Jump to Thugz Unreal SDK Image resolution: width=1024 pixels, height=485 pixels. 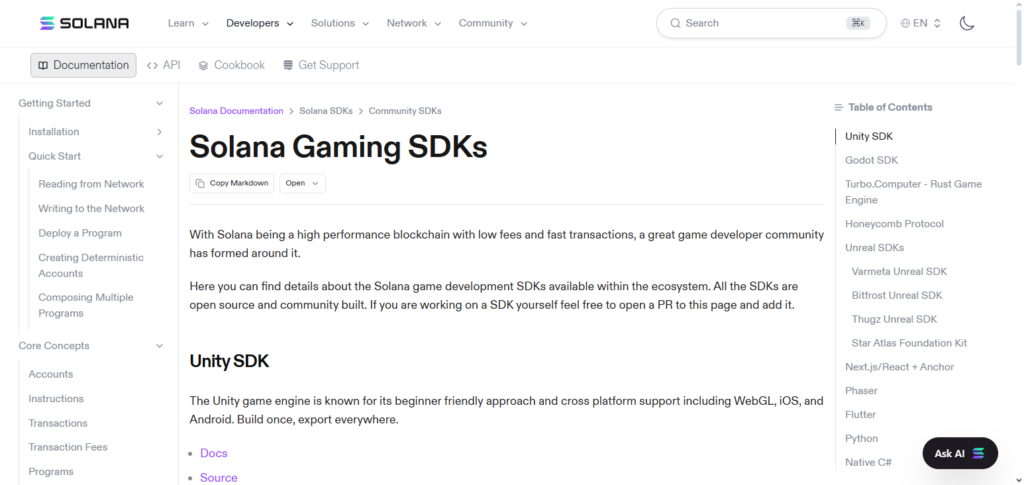(894, 319)
